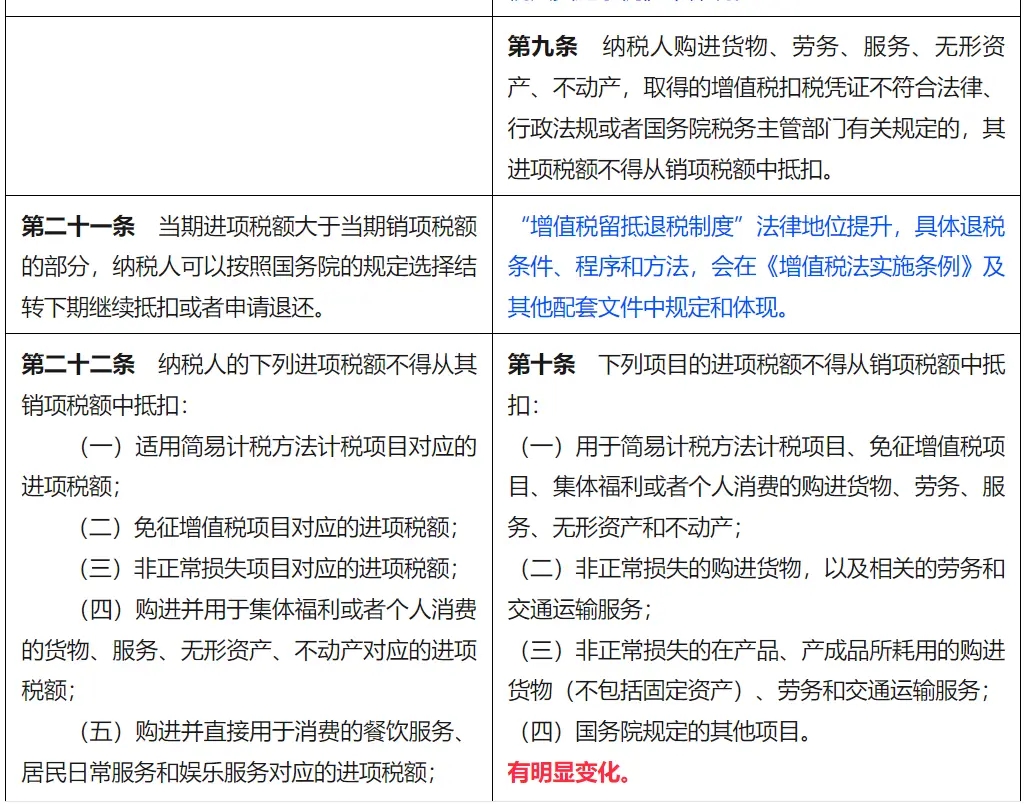Click the red text 有明显变化。

570,772
